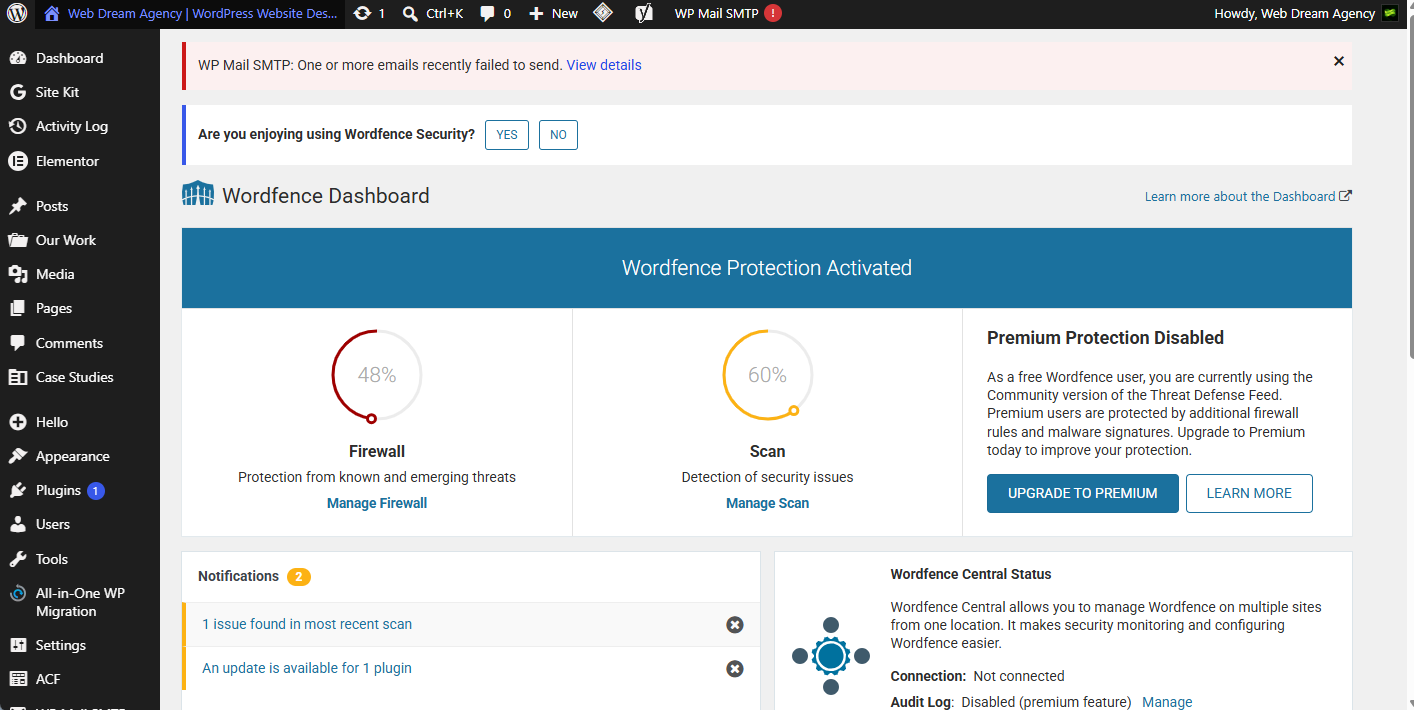Click the LEARN MORE button
This screenshot has width=1414, height=710.
click(1249, 493)
